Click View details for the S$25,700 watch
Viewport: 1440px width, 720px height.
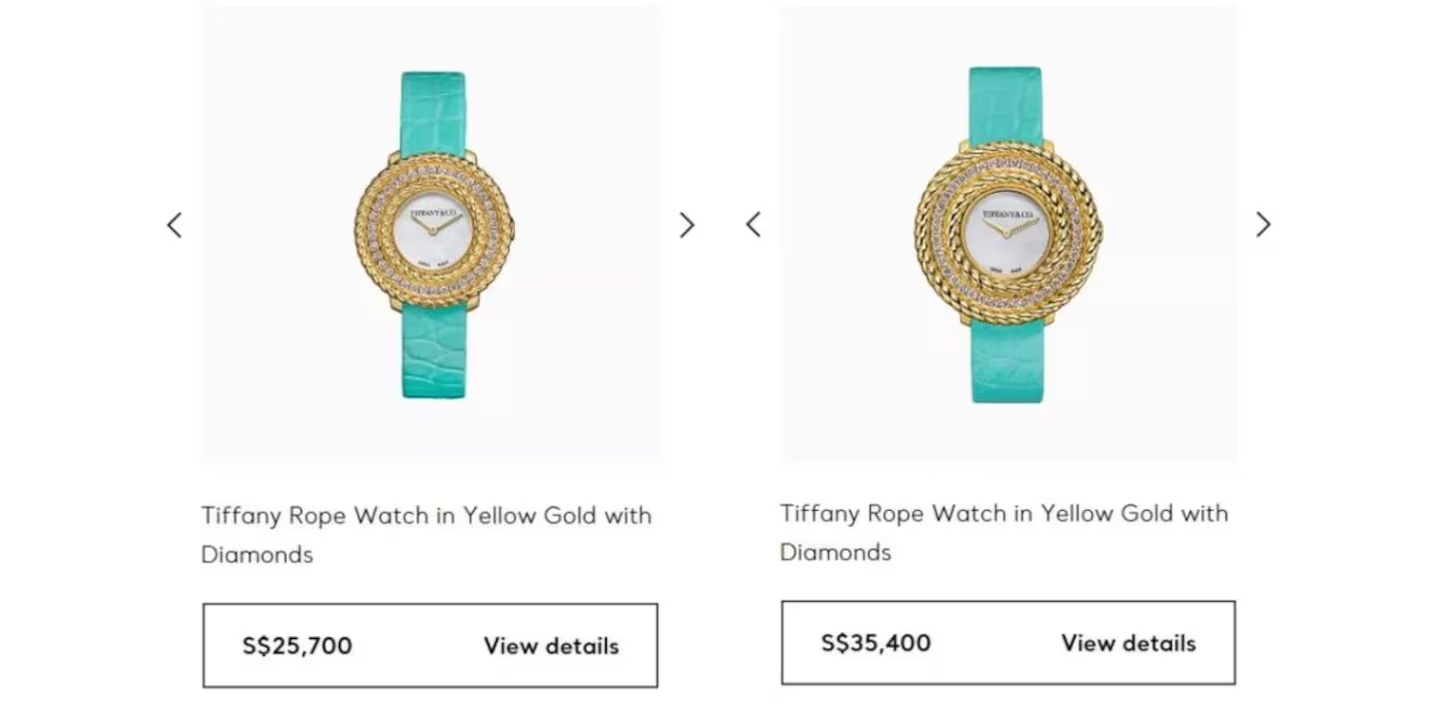(x=551, y=646)
